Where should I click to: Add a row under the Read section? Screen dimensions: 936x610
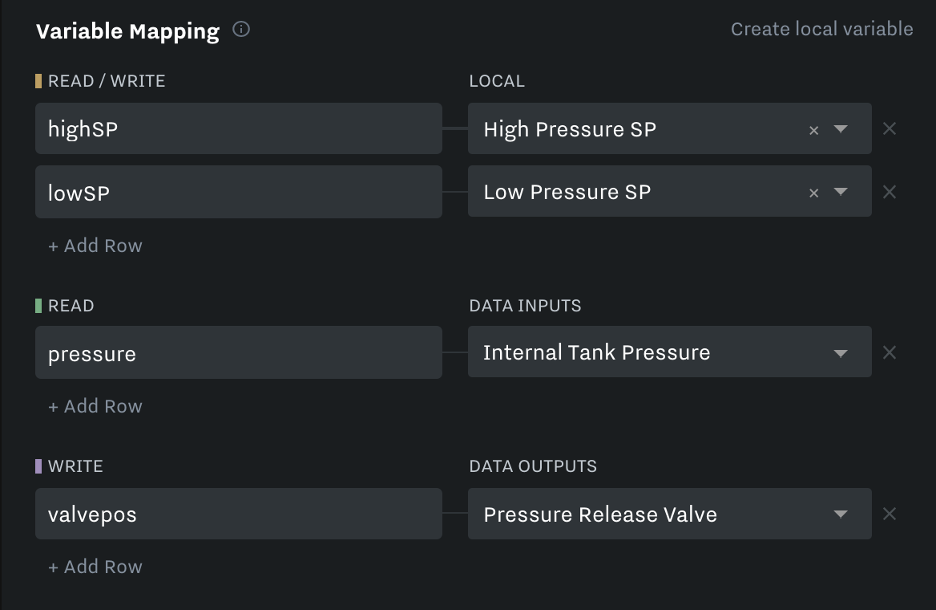[95, 406]
